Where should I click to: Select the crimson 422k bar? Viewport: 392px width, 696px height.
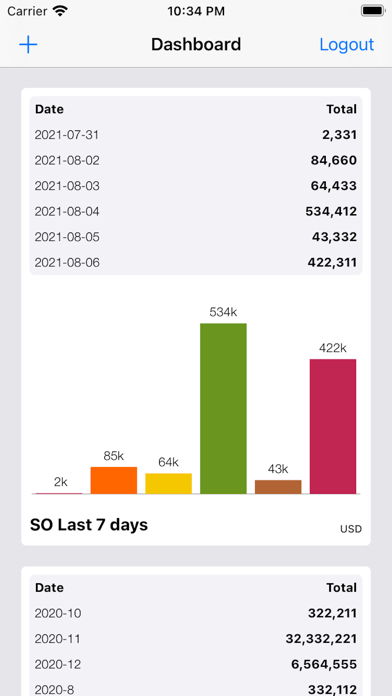point(333,426)
